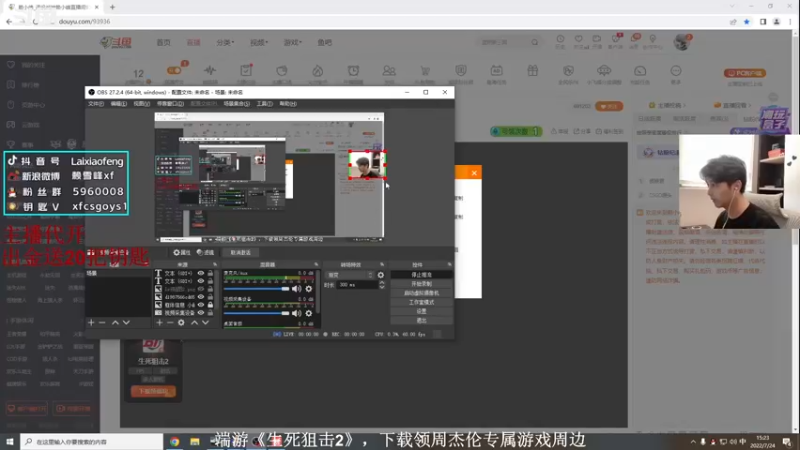Show hidden icons chevron in system tray
Image resolution: width=800 pixels, height=450 pixels.
[x=693, y=442]
